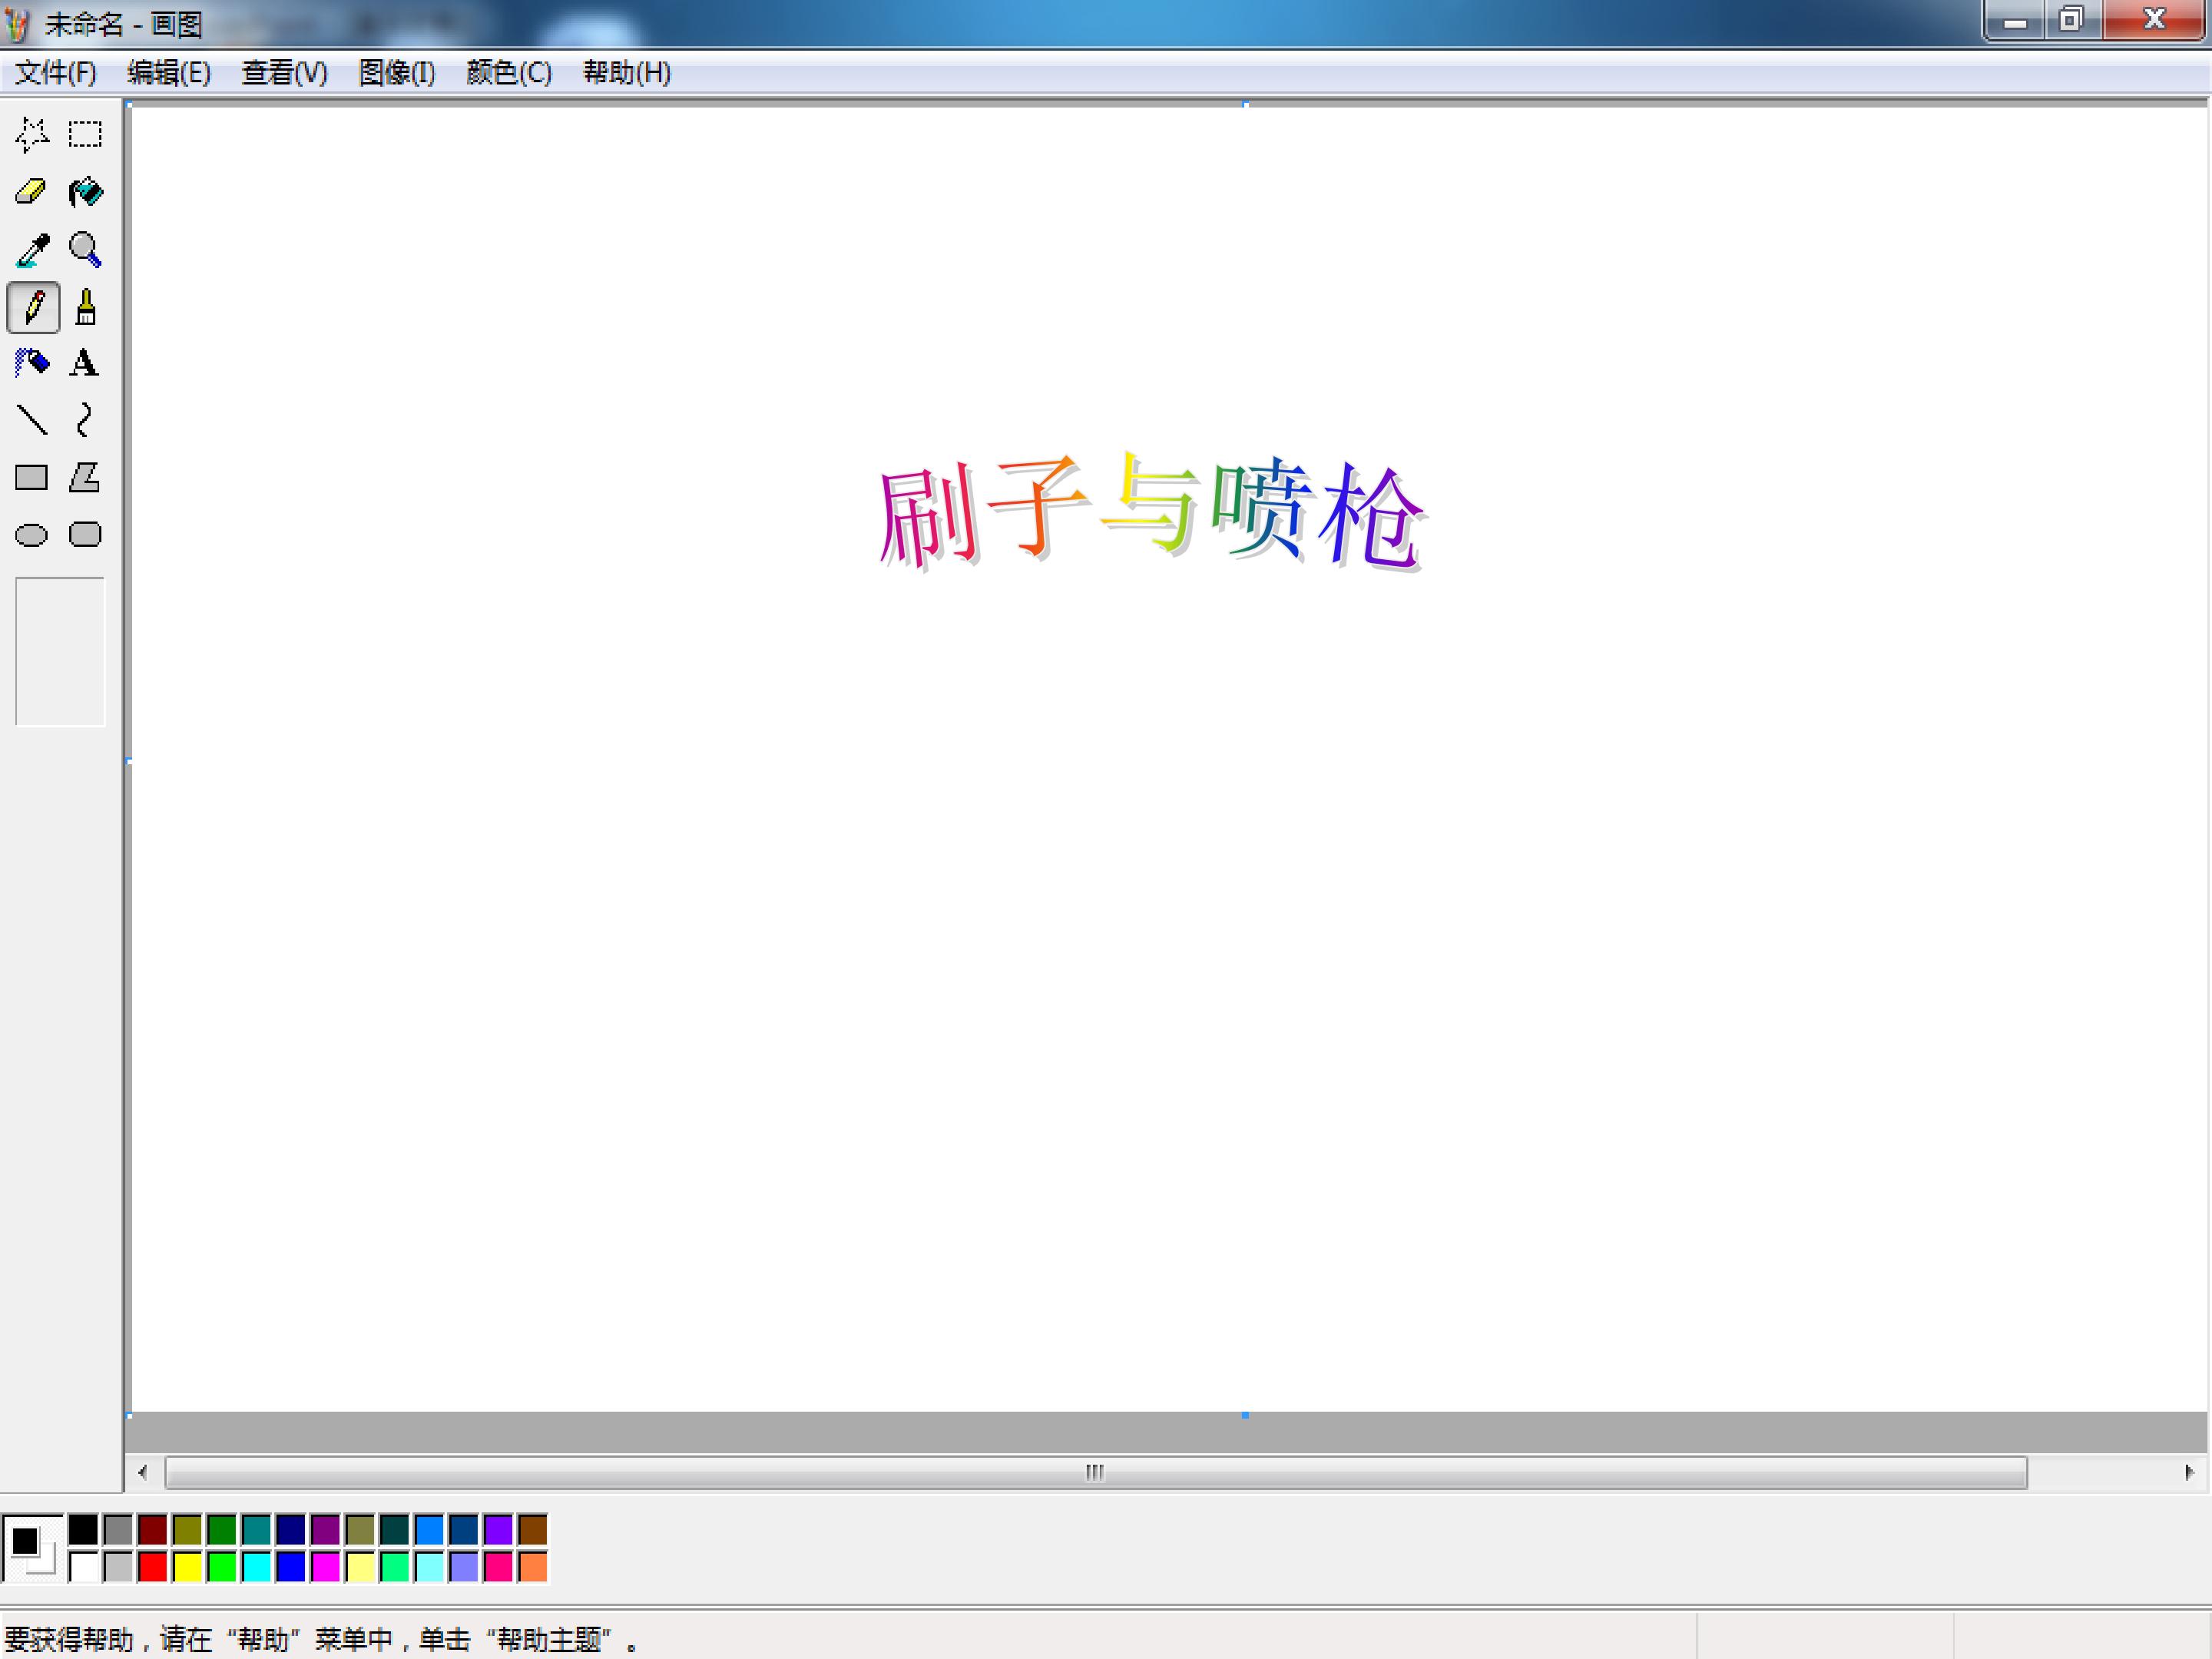Select the Magnifier tool
This screenshot has height=1659, width=2212.
85,250
